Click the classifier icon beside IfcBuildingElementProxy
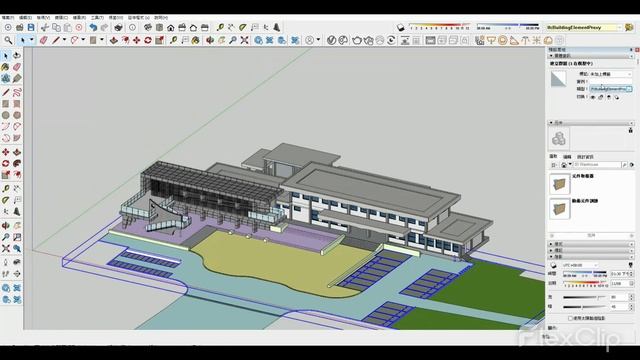This screenshot has height=360, width=640. tap(629, 27)
